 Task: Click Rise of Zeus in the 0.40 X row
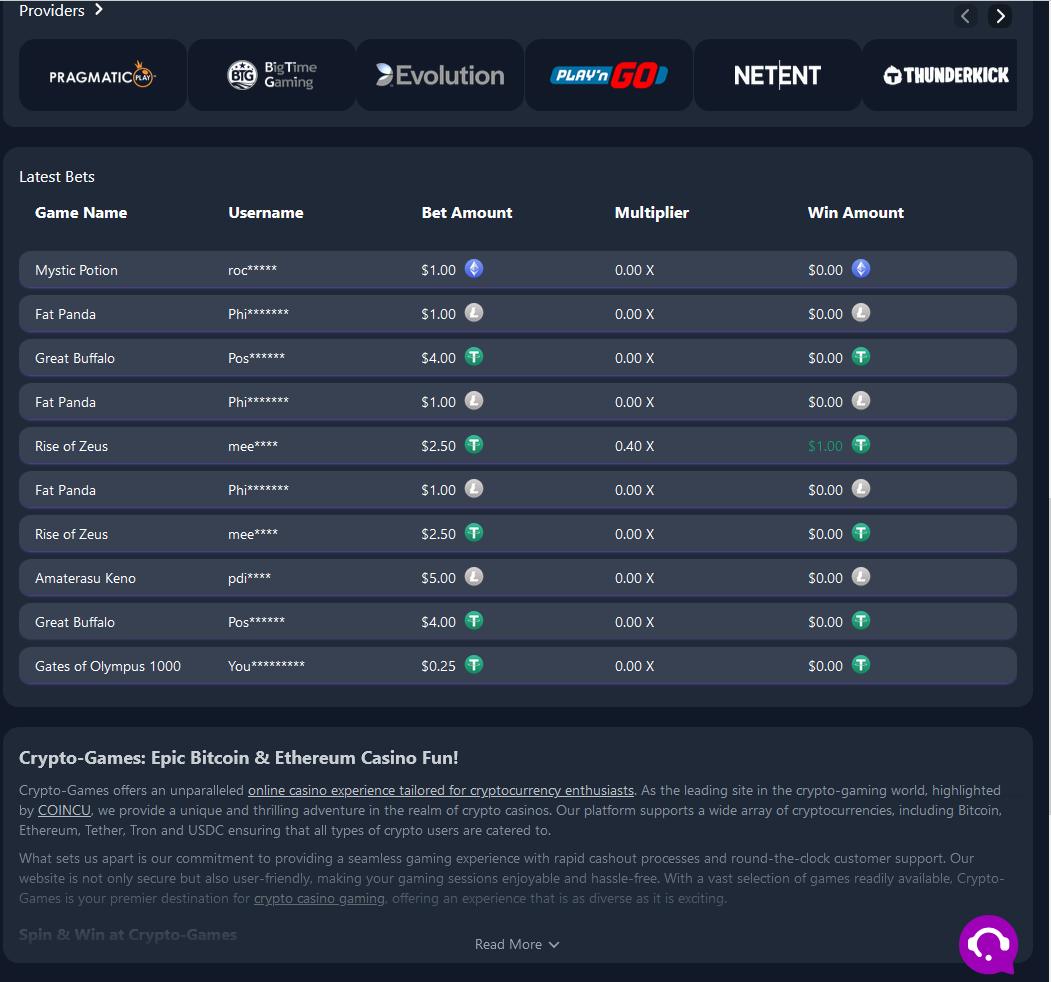[x=72, y=446]
